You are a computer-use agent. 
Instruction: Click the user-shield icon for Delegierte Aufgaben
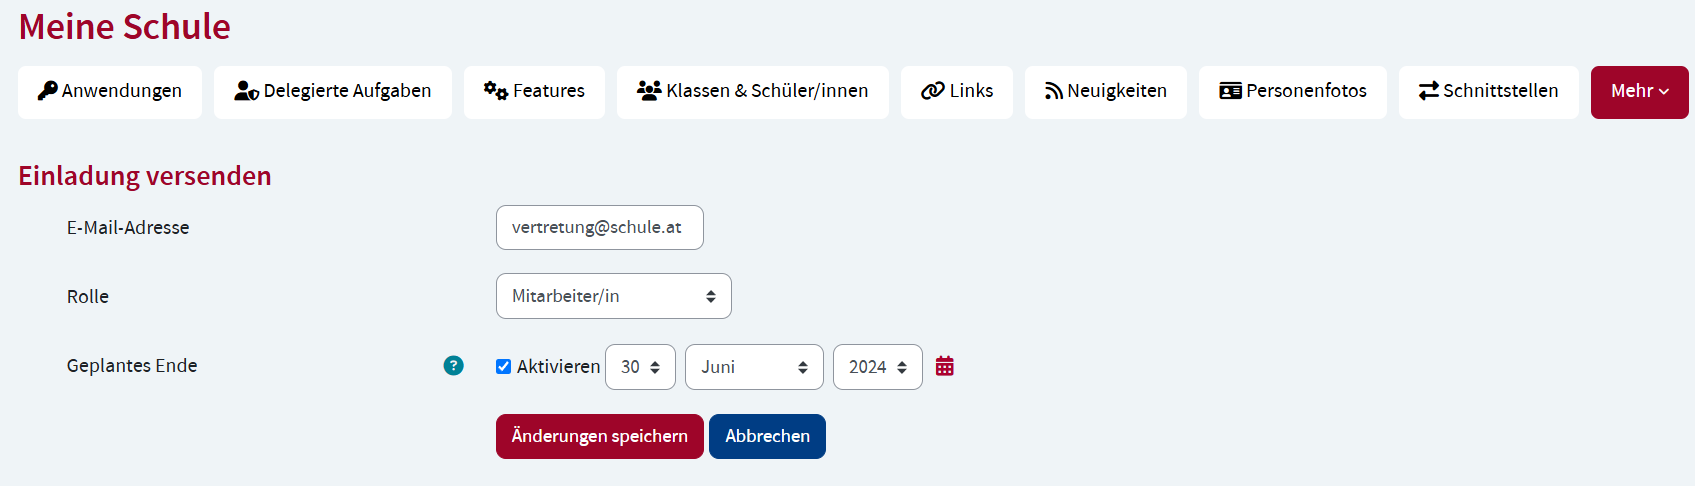(246, 91)
